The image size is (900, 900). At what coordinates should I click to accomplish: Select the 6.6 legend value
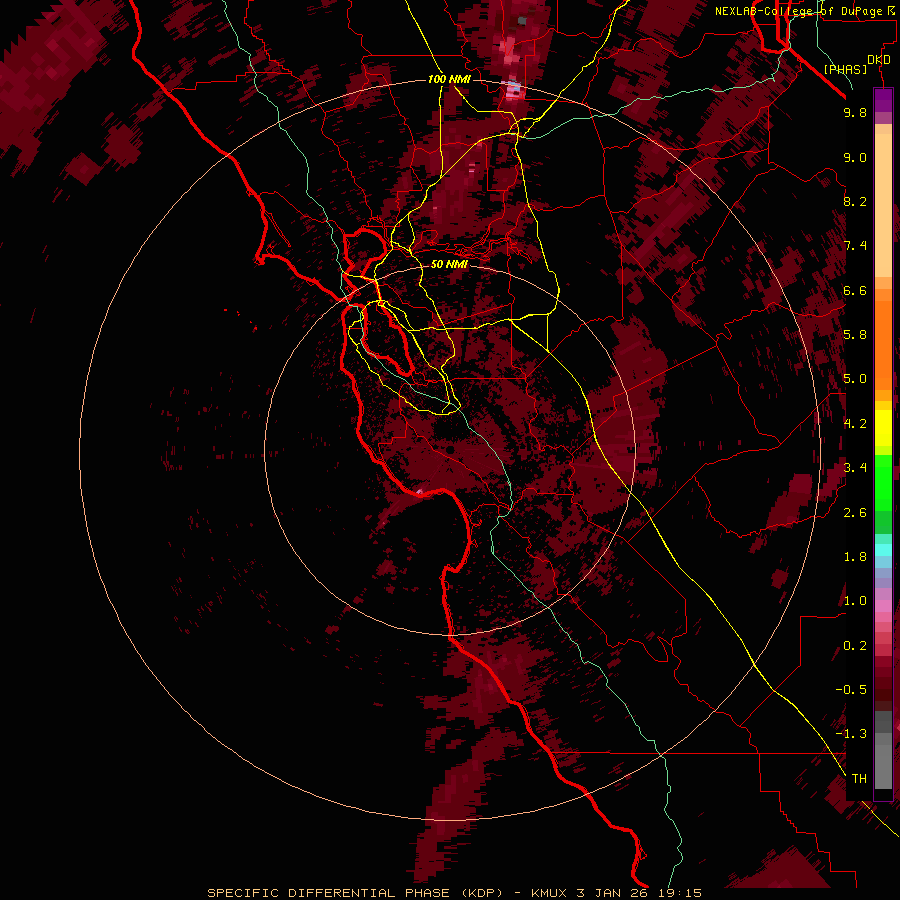pyautogui.click(x=855, y=290)
